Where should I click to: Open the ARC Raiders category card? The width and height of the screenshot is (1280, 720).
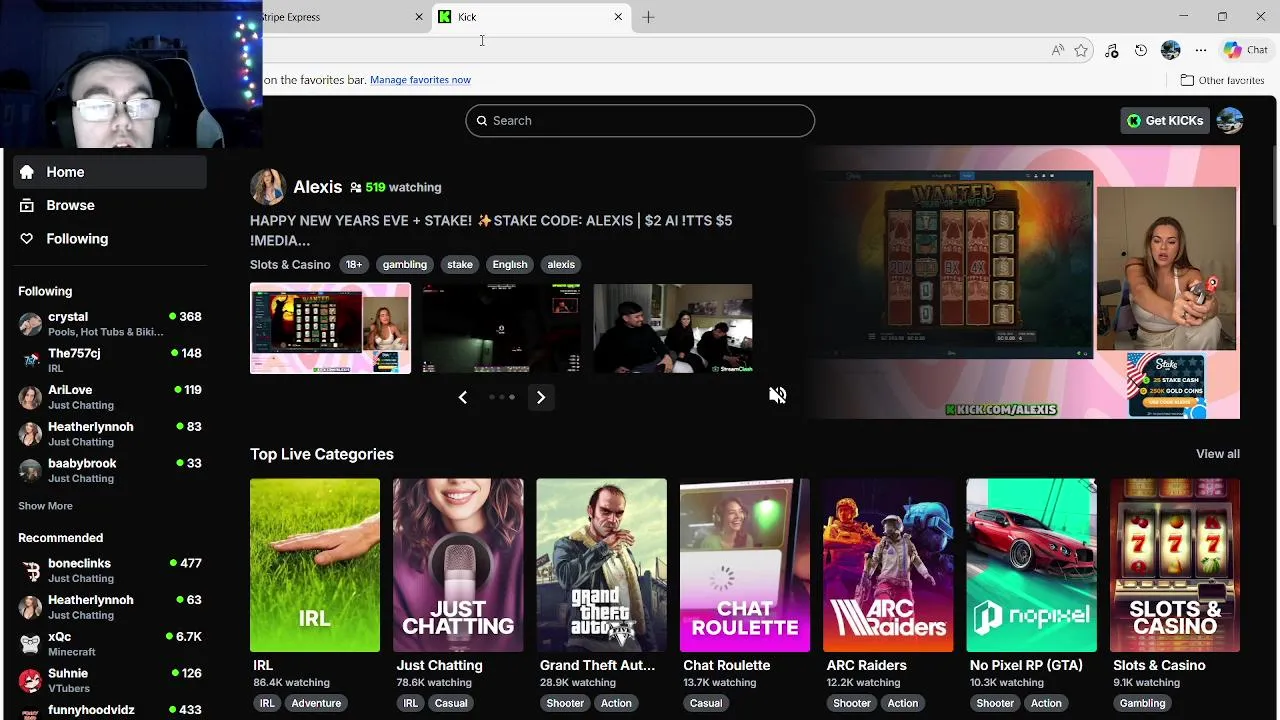888,565
